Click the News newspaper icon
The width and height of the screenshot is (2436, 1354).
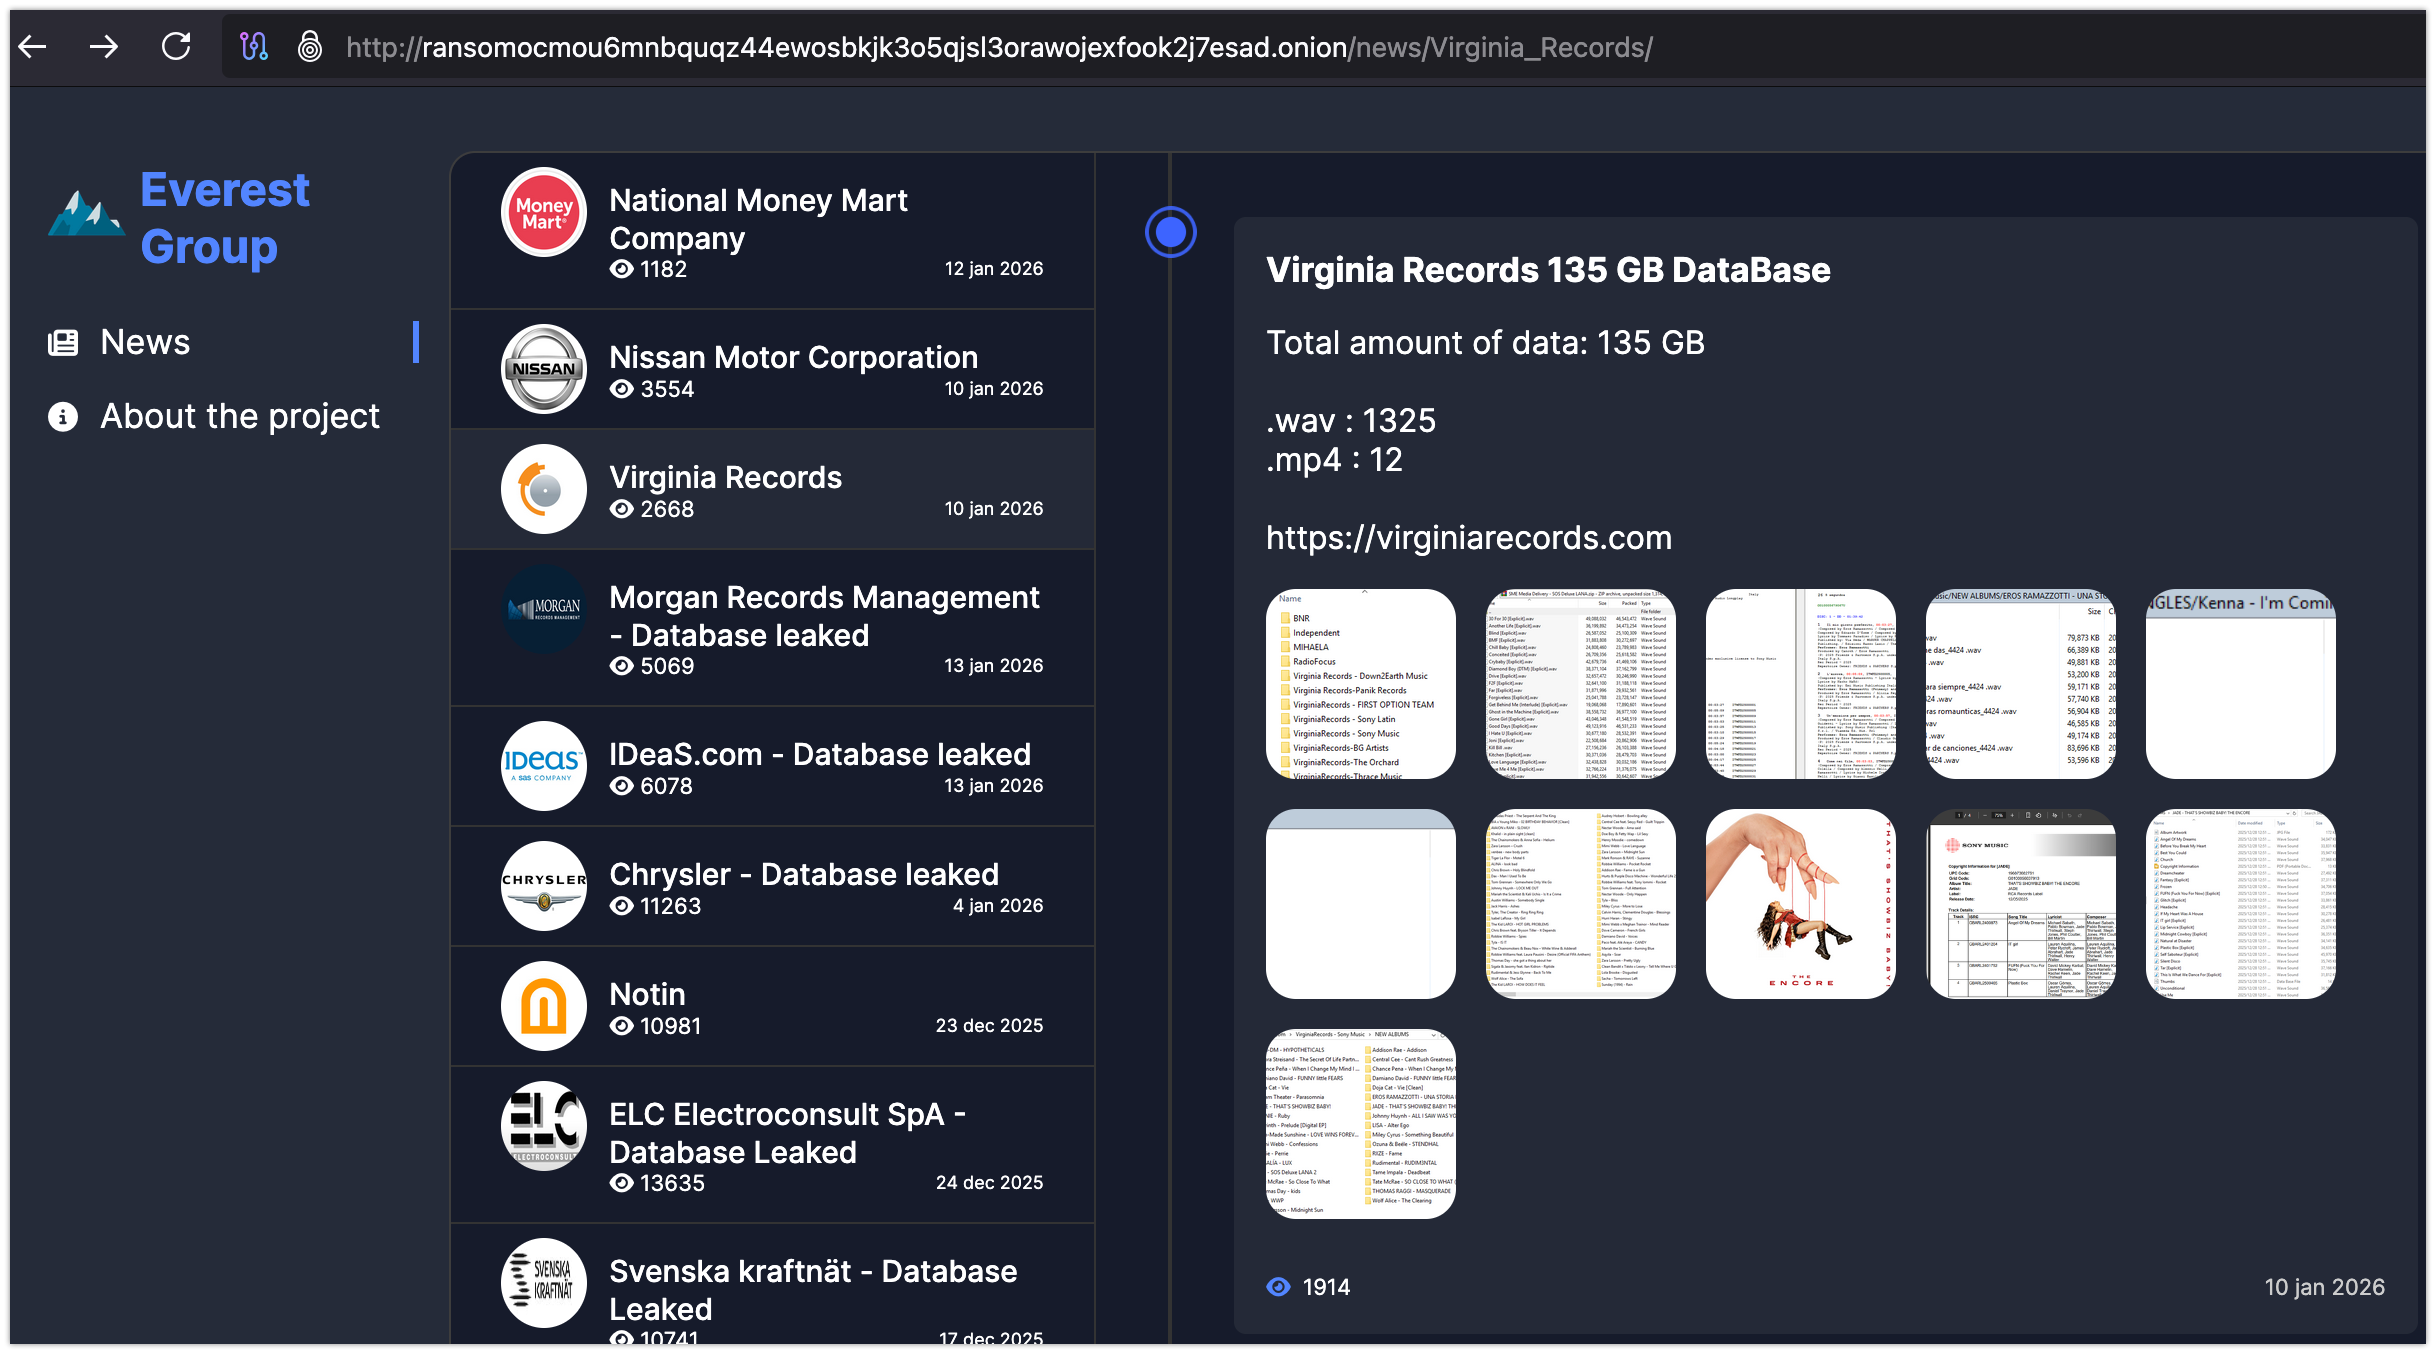coord(63,343)
